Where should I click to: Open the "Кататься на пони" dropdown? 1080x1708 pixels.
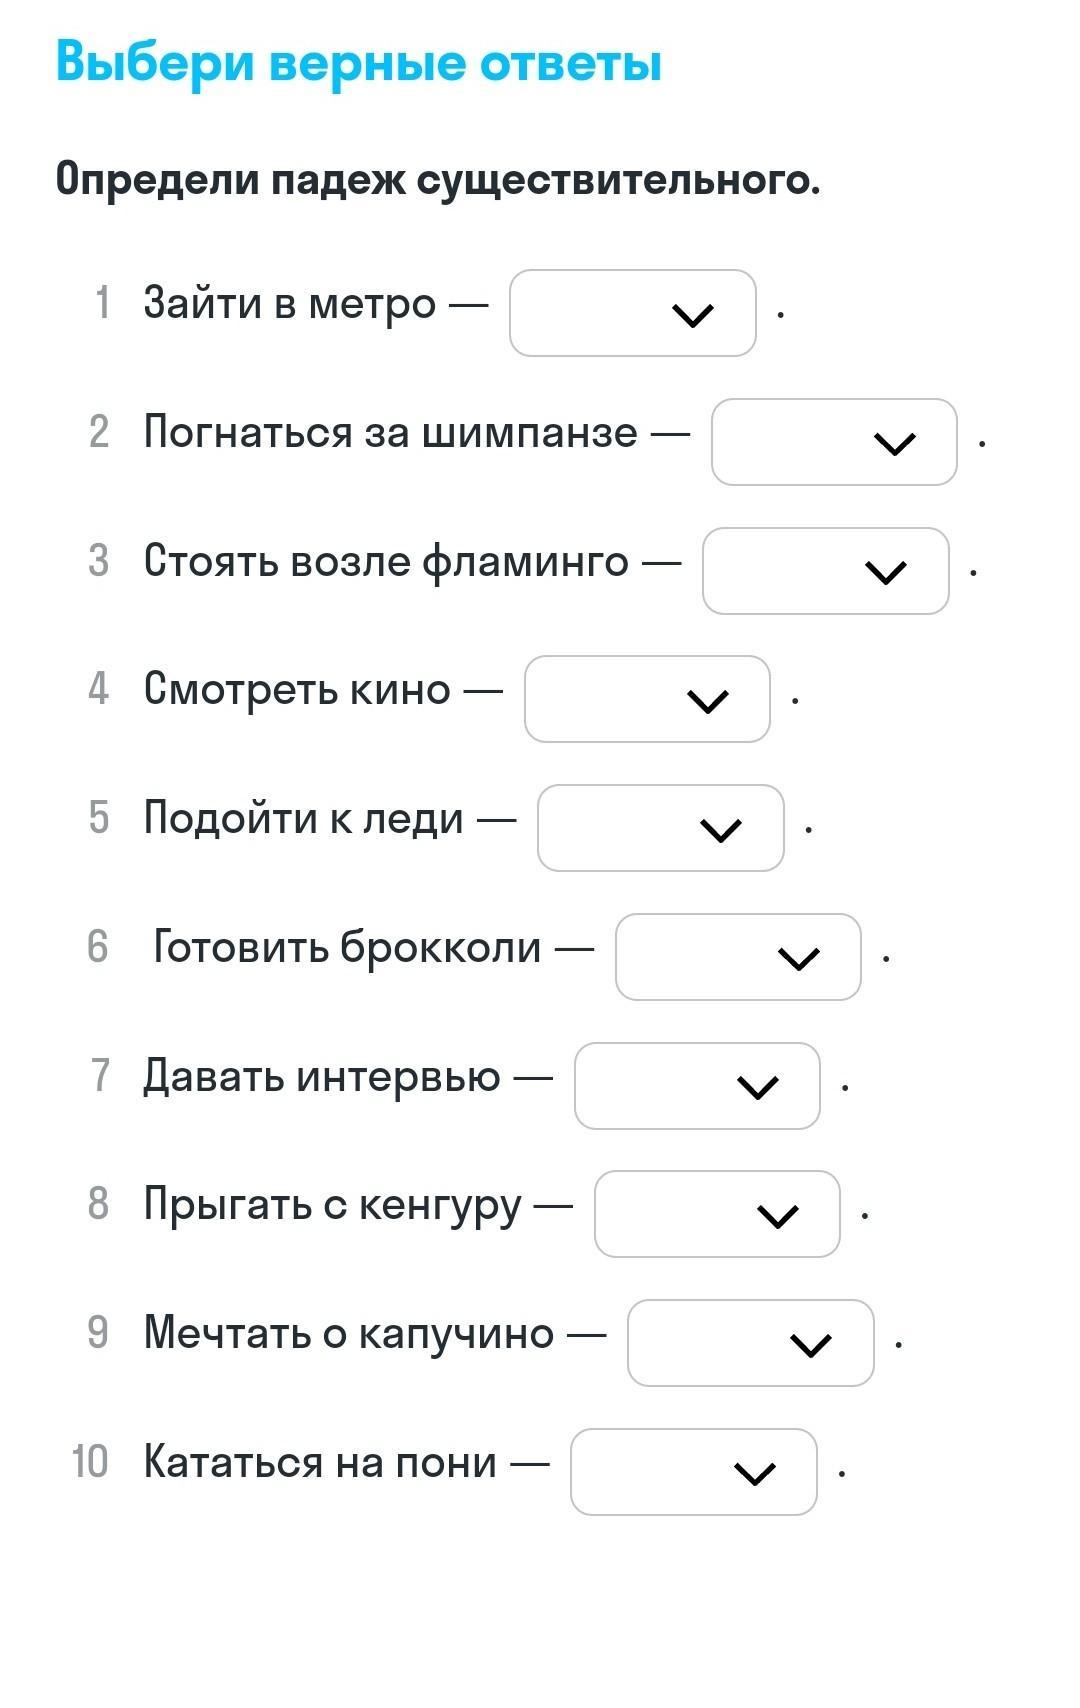(x=693, y=1472)
